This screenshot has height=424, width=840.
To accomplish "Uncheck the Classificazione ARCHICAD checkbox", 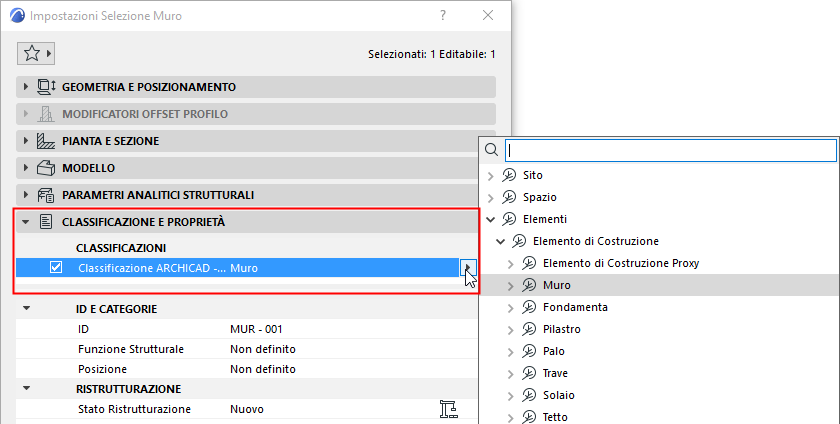I will click(56, 267).
